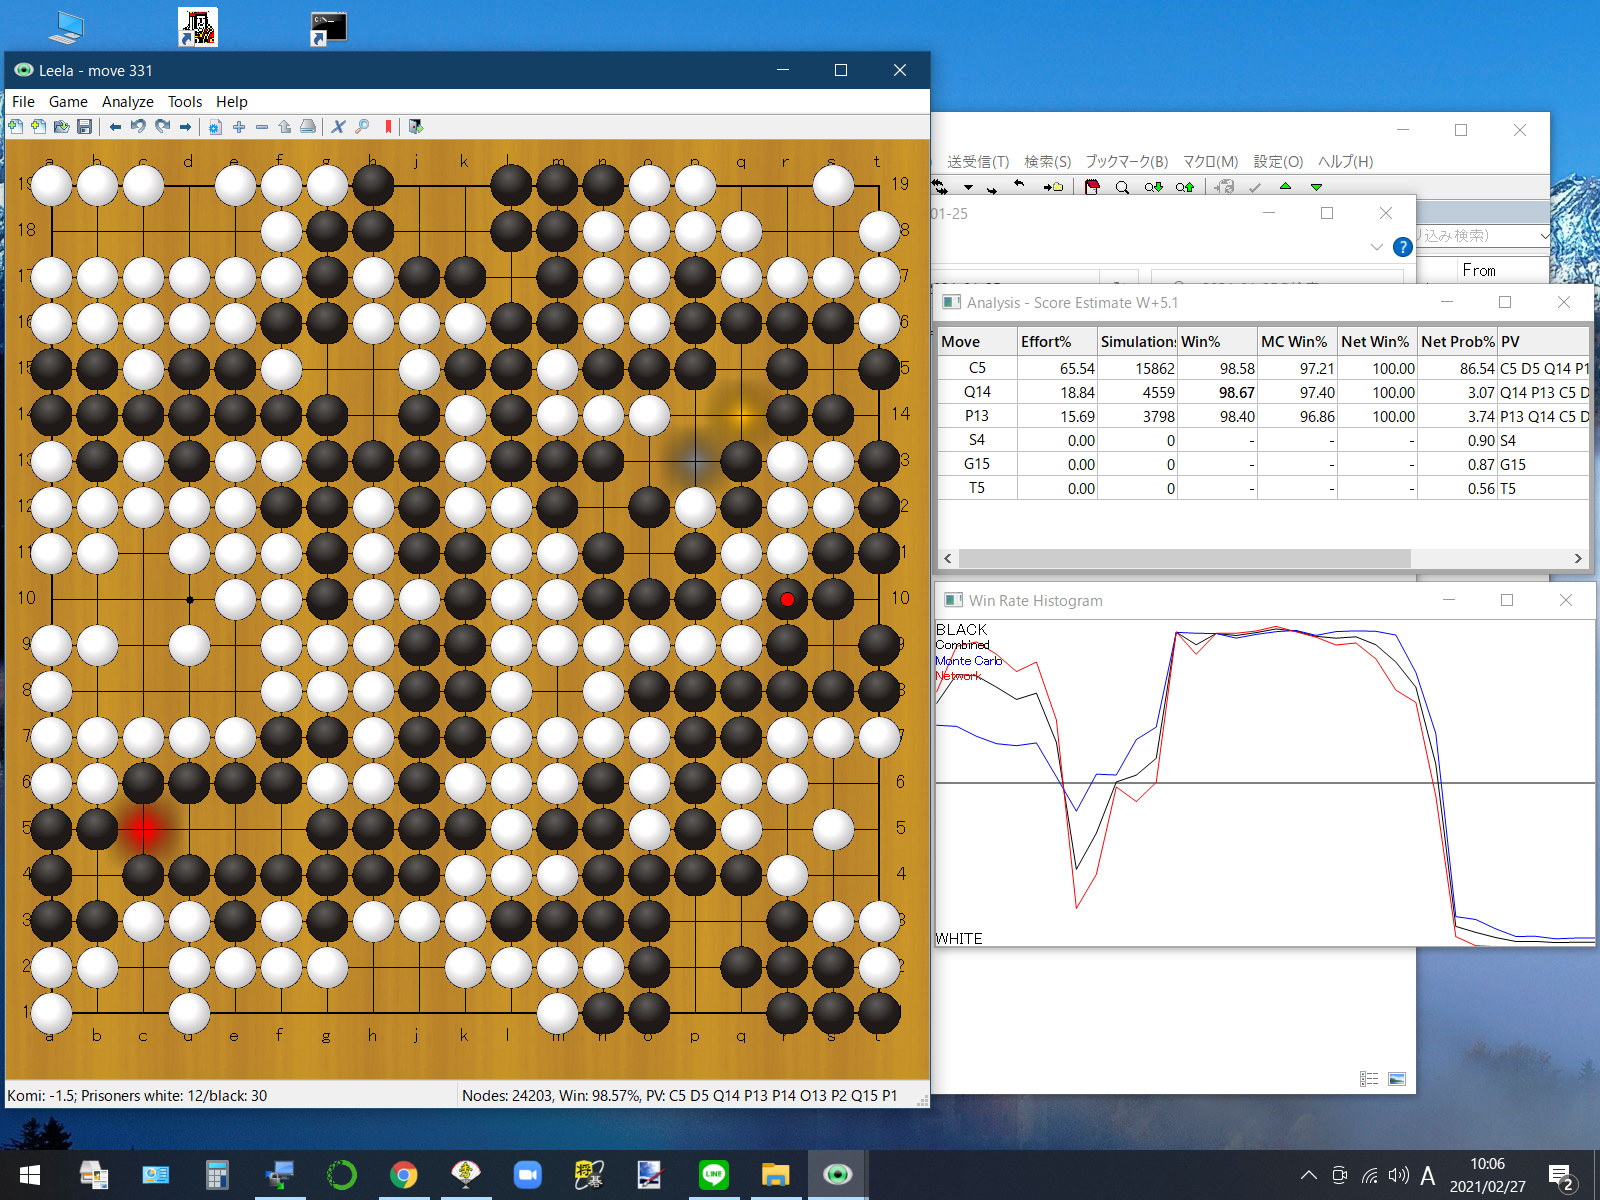Click the red bookmark toolbar icon
Screen dimensions: 1600x1200
pos(388,127)
